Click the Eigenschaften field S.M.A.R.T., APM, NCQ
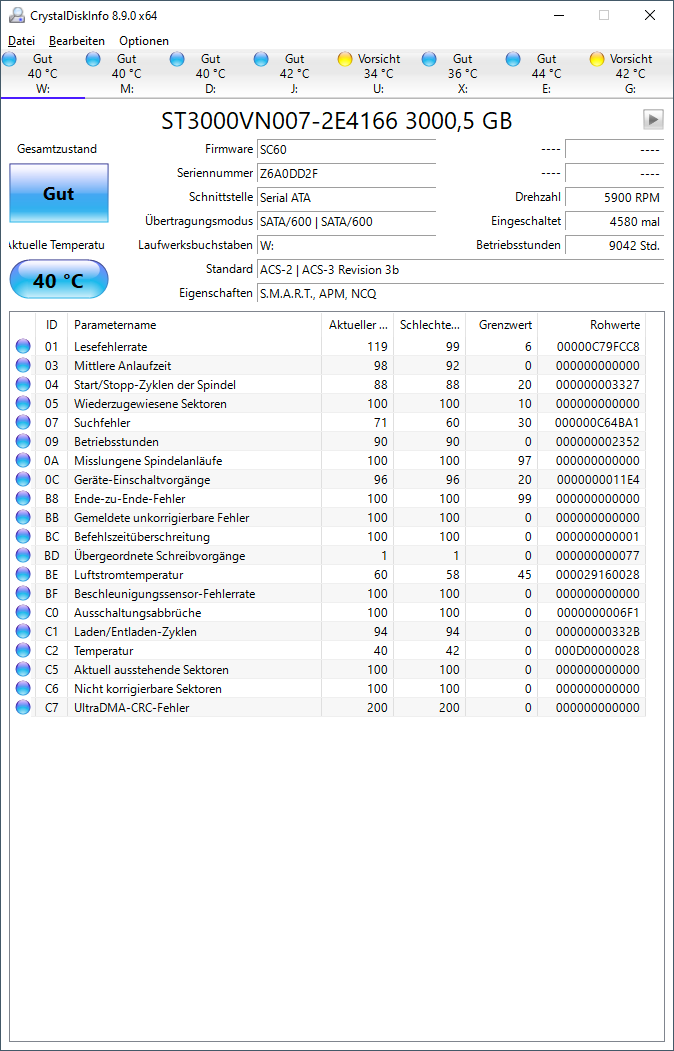The image size is (674, 1051). pos(460,294)
